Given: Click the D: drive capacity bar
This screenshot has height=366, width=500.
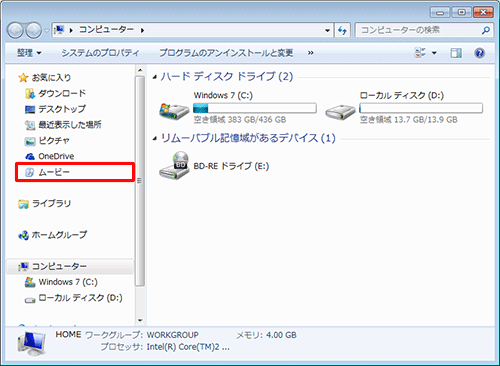Looking at the screenshot, I should pyautogui.click(x=421, y=108).
